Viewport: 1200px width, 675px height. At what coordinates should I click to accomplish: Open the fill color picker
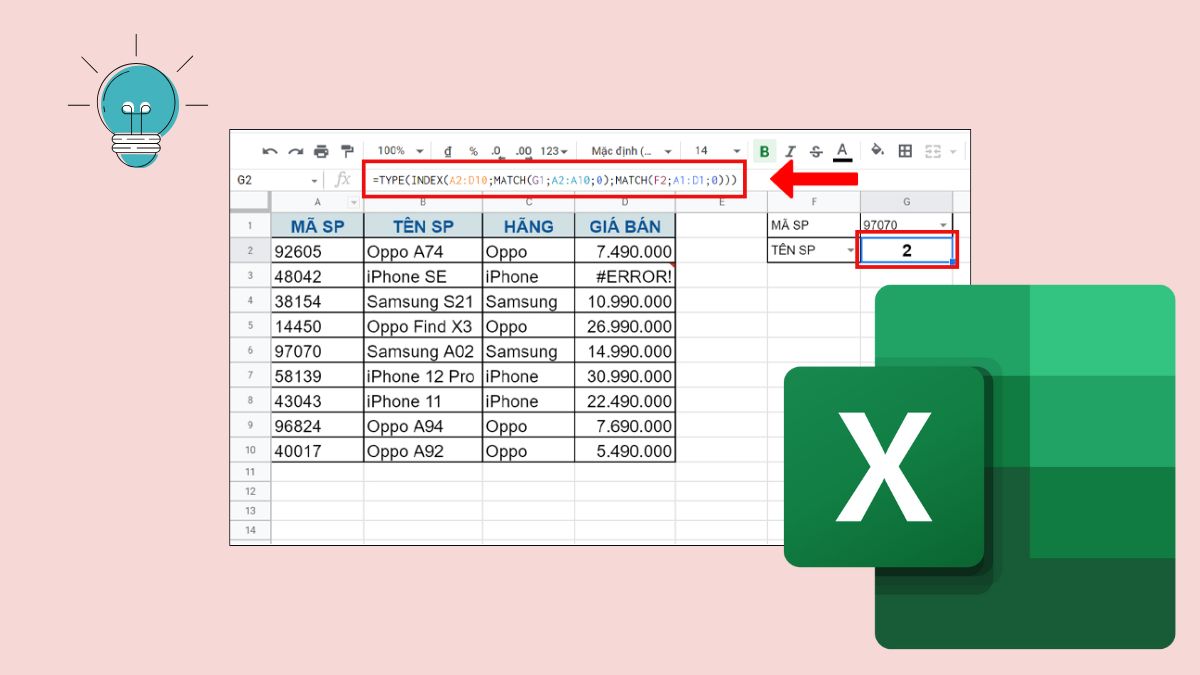[878, 151]
